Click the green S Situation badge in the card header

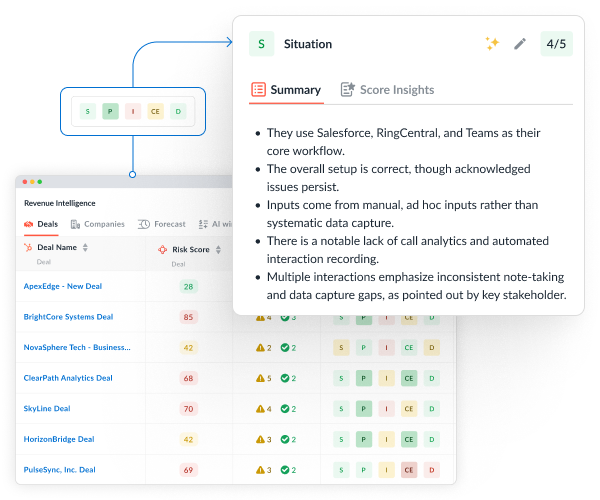pyautogui.click(x=261, y=44)
